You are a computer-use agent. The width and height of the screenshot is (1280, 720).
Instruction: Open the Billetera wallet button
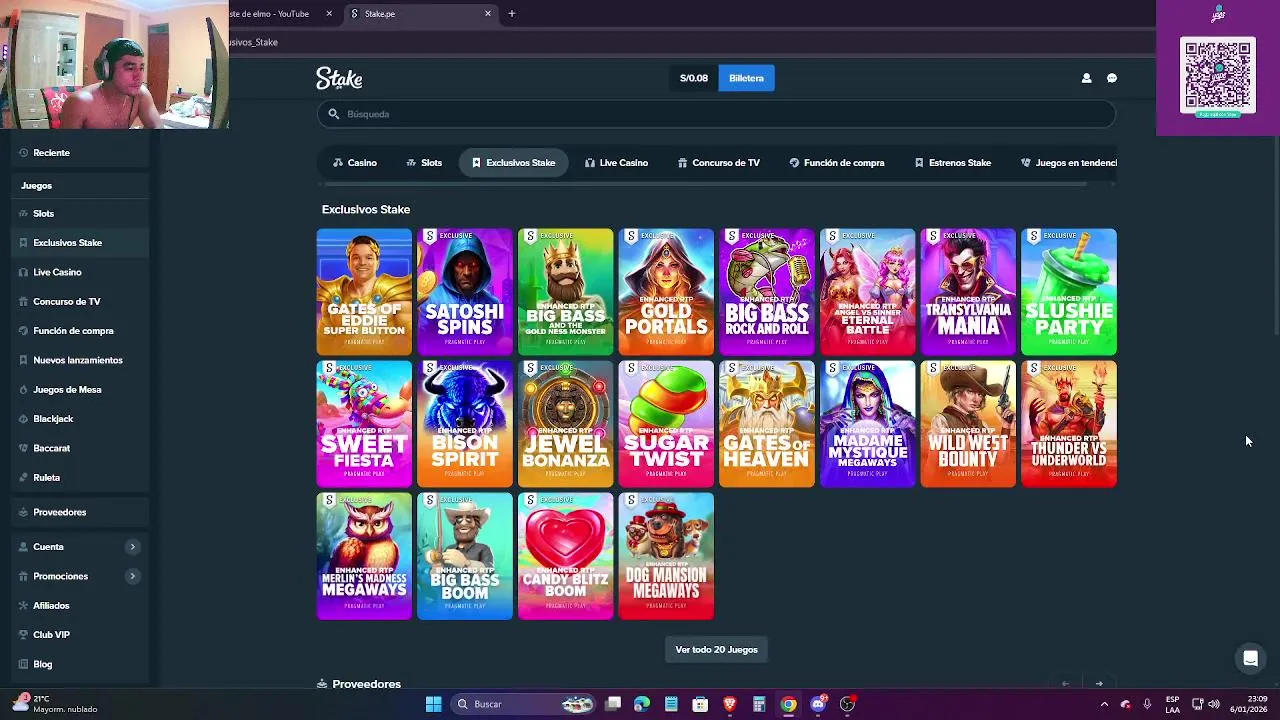(746, 78)
